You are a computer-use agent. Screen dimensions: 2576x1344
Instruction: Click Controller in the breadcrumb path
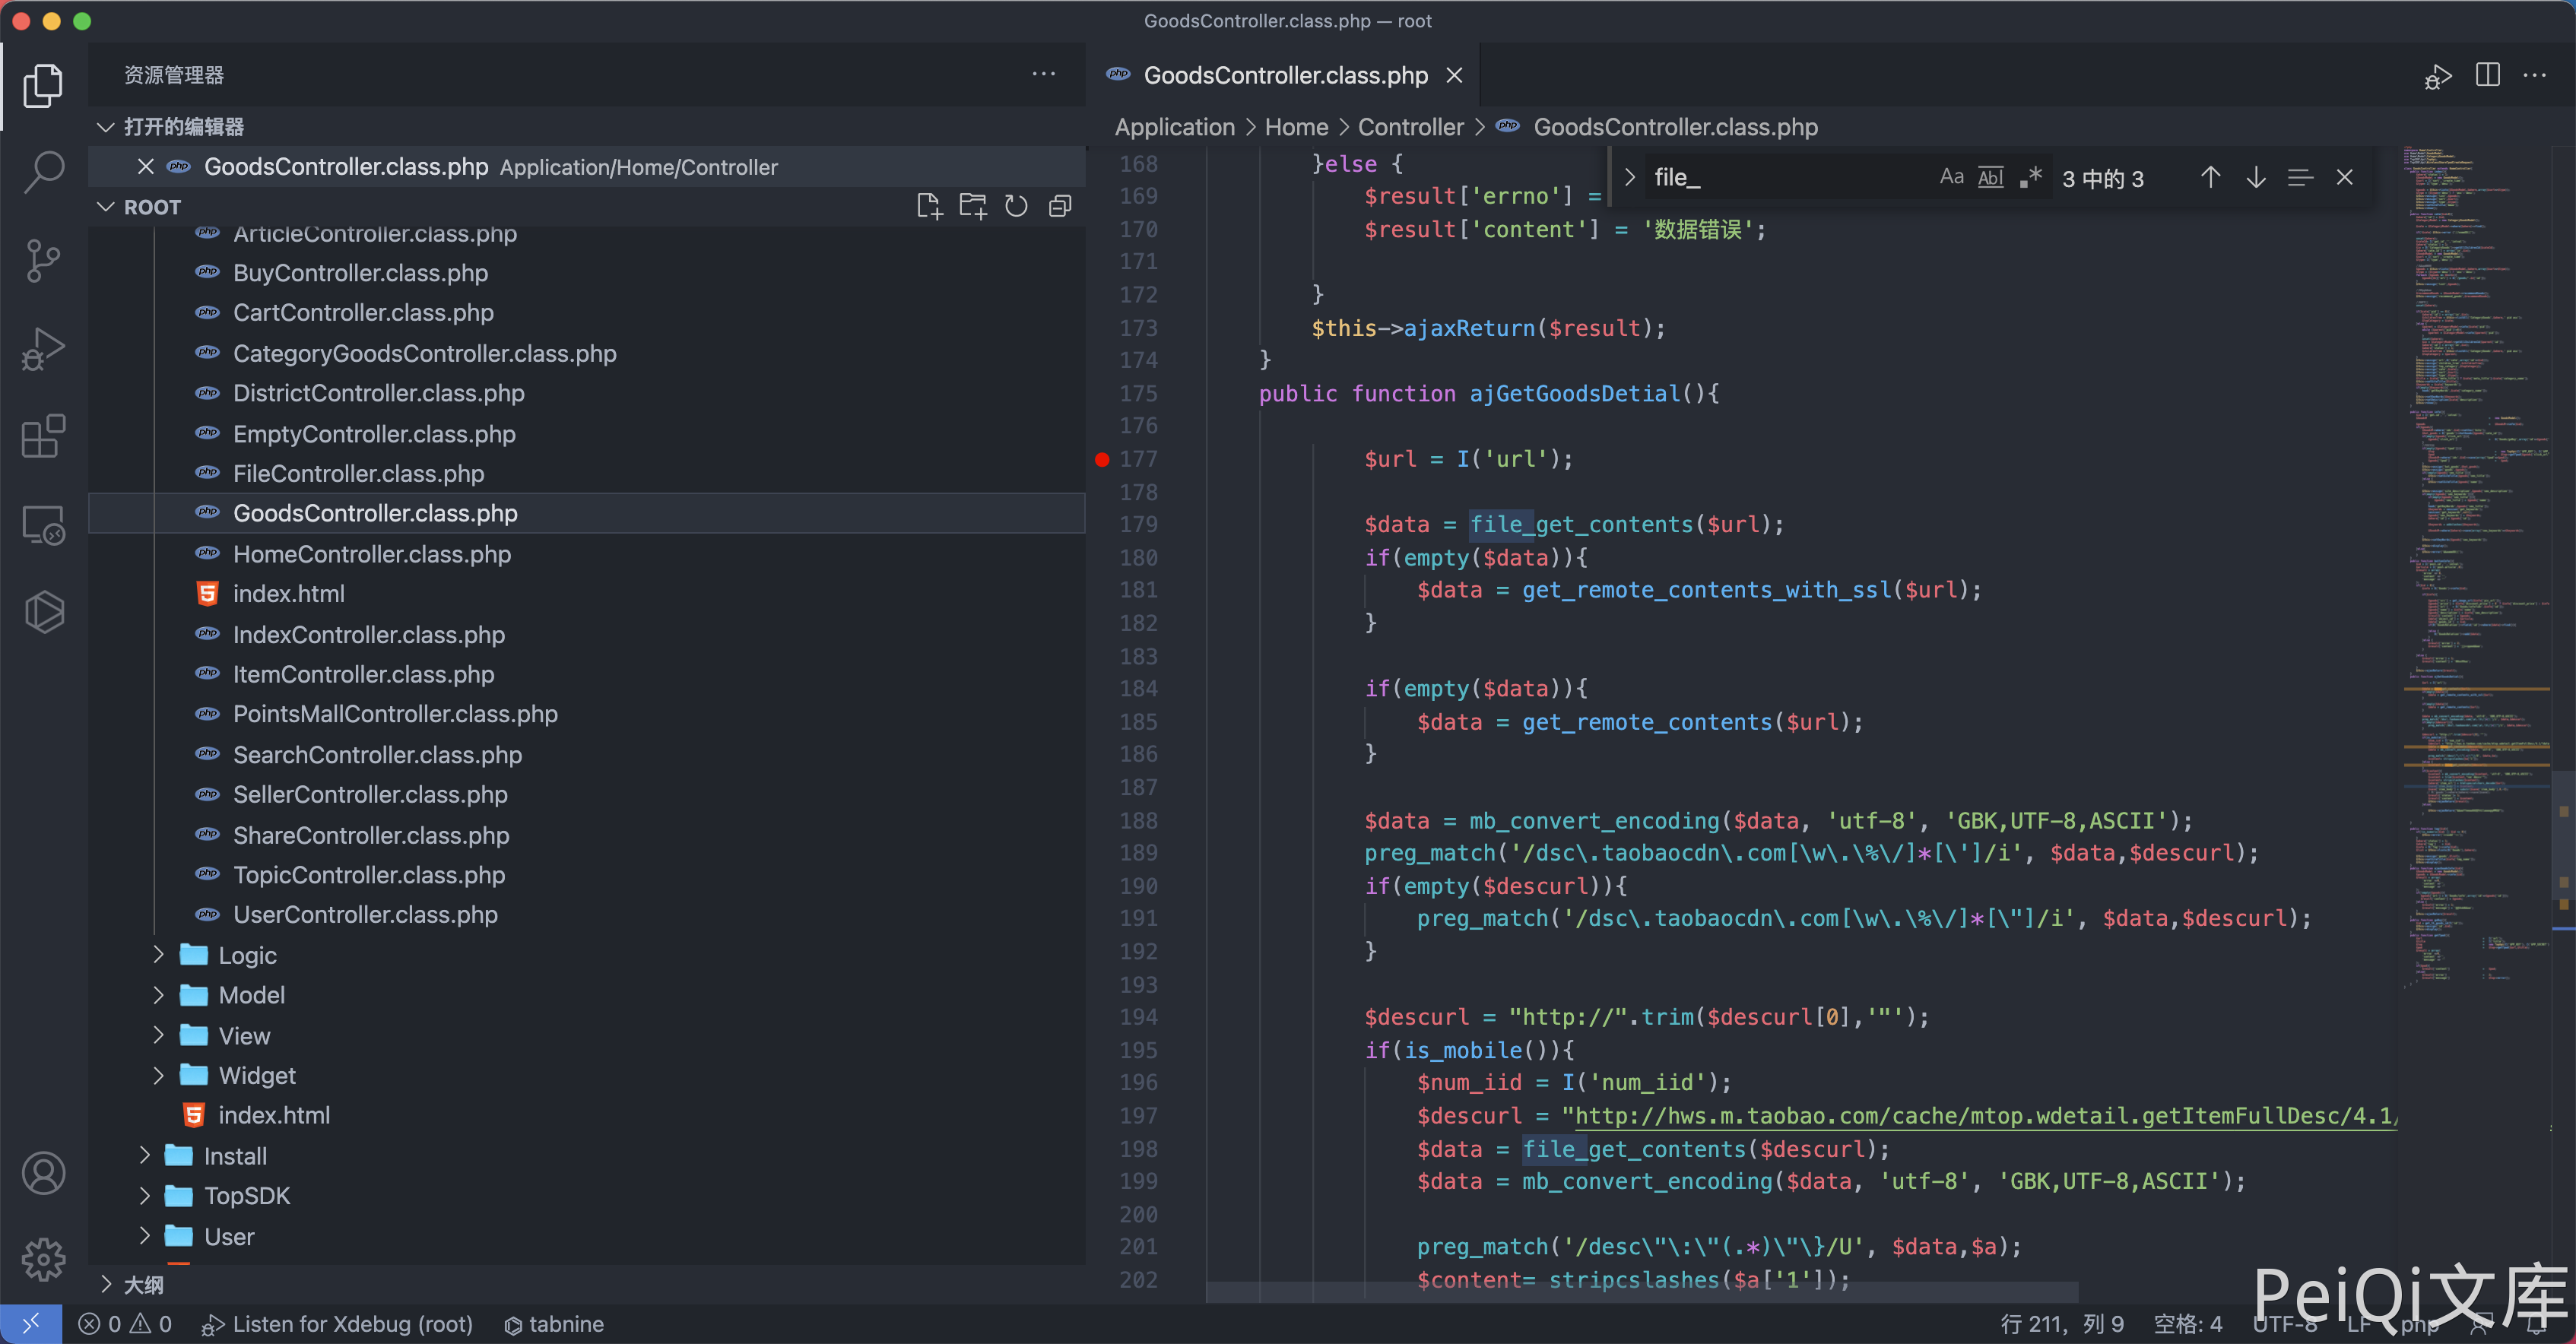pyautogui.click(x=1410, y=127)
